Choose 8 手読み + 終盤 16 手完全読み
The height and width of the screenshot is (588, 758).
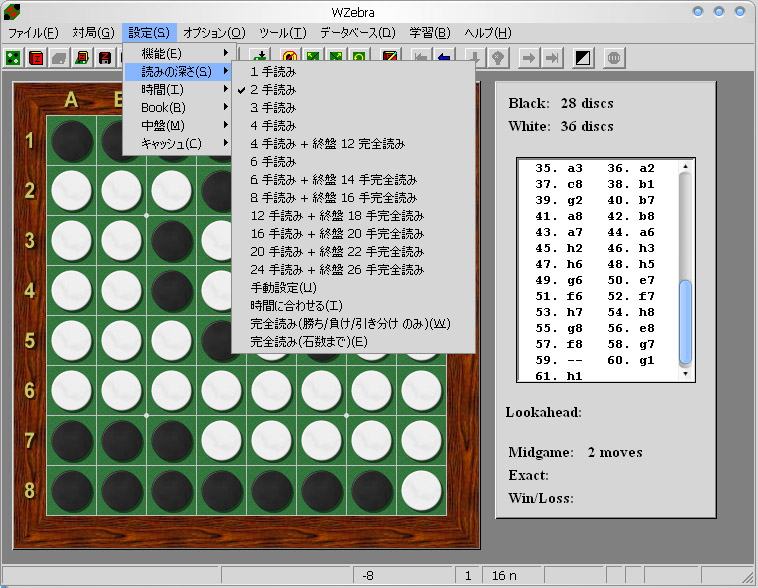click(x=353, y=197)
